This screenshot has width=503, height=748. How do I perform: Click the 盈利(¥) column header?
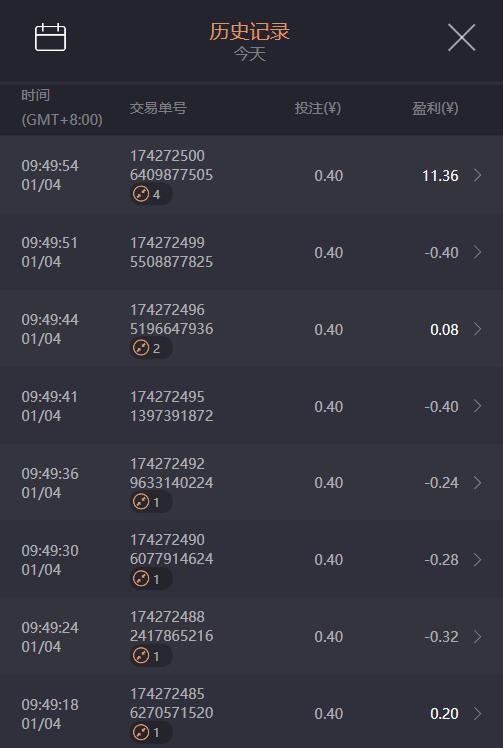pos(435,108)
